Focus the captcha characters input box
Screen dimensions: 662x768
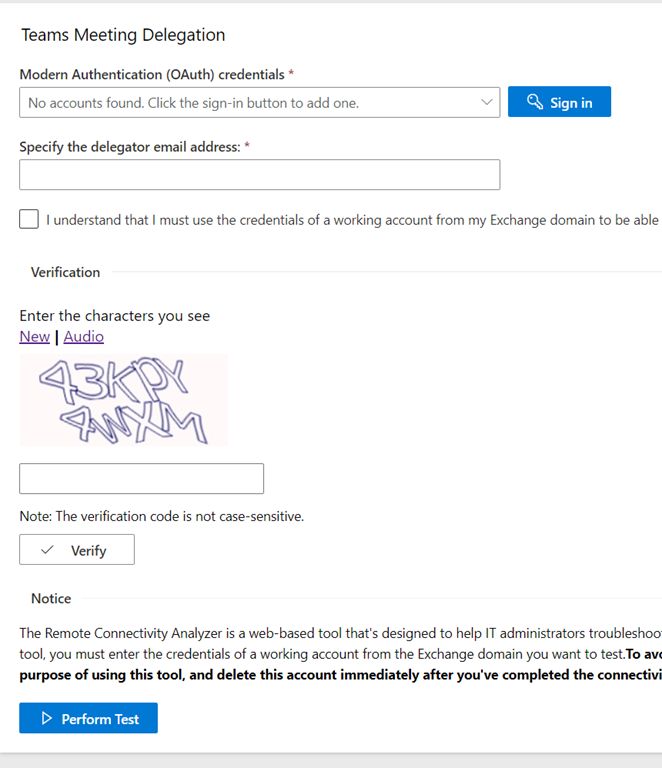coord(141,478)
